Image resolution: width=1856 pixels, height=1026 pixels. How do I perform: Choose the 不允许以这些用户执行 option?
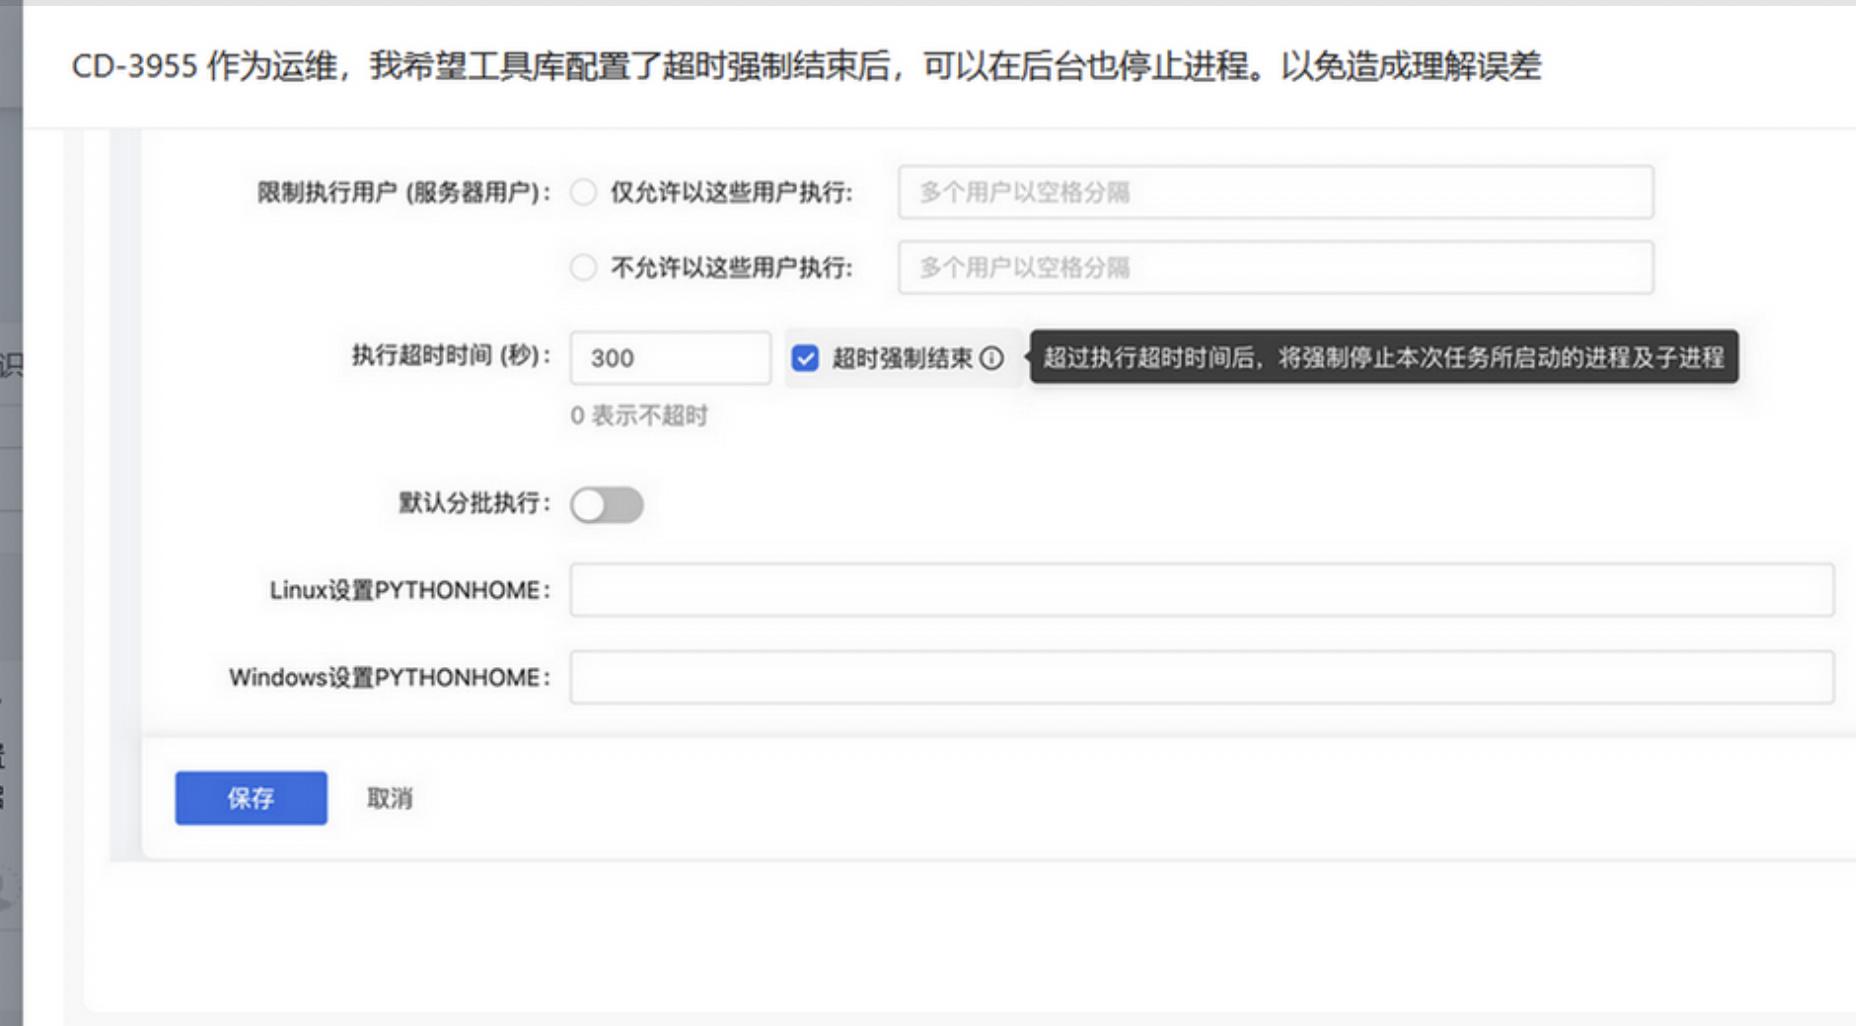pos(583,267)
